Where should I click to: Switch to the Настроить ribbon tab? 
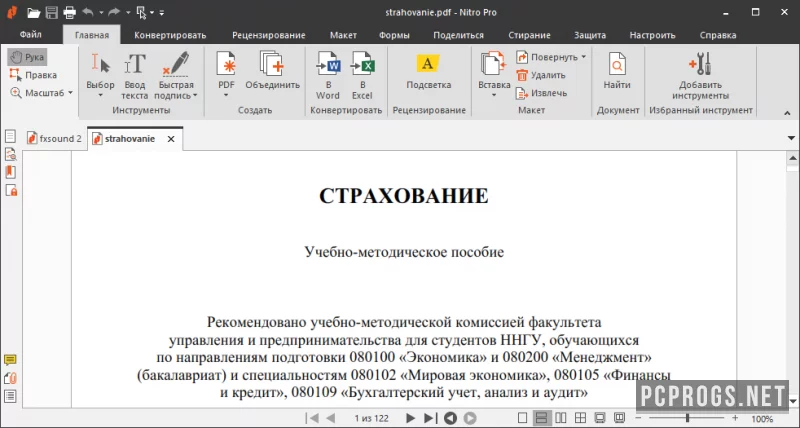[x=652, y=35]
